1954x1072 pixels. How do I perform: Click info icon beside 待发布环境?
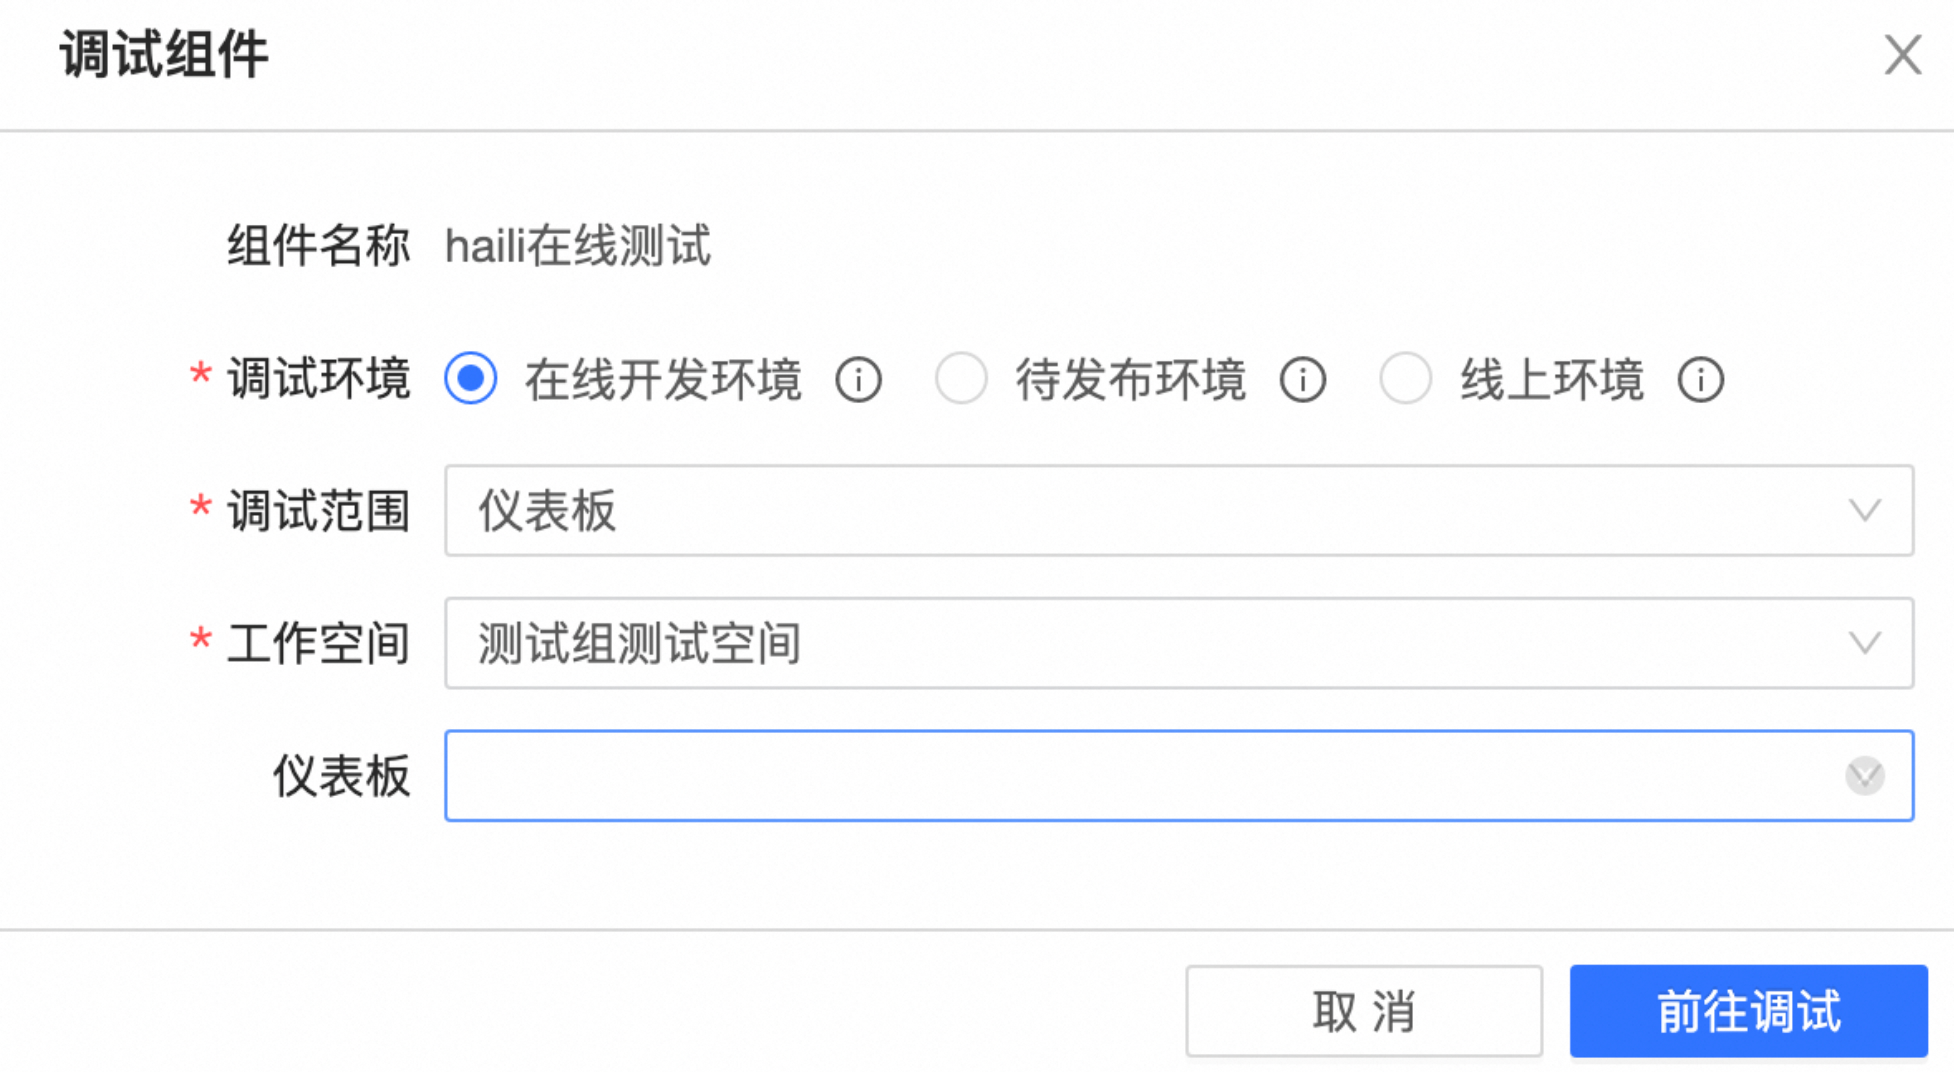pos(1302,380)
